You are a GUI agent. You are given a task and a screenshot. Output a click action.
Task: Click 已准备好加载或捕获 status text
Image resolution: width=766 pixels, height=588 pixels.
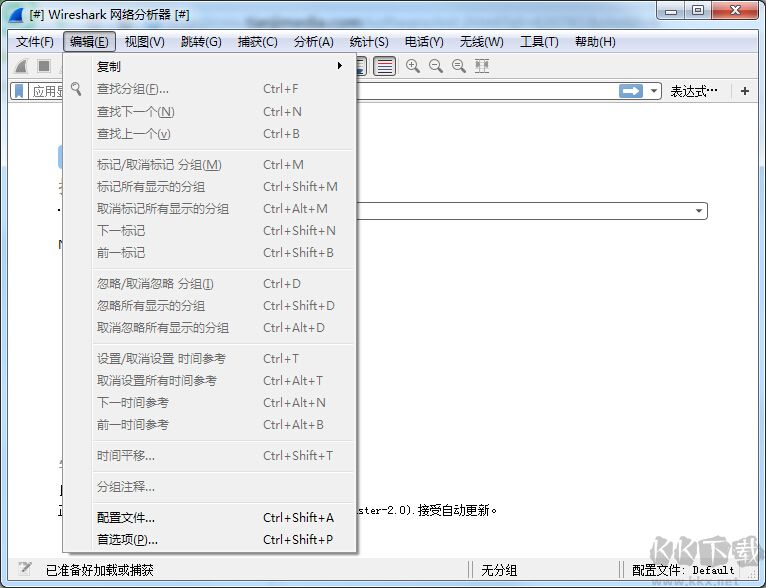coord(100,570)
